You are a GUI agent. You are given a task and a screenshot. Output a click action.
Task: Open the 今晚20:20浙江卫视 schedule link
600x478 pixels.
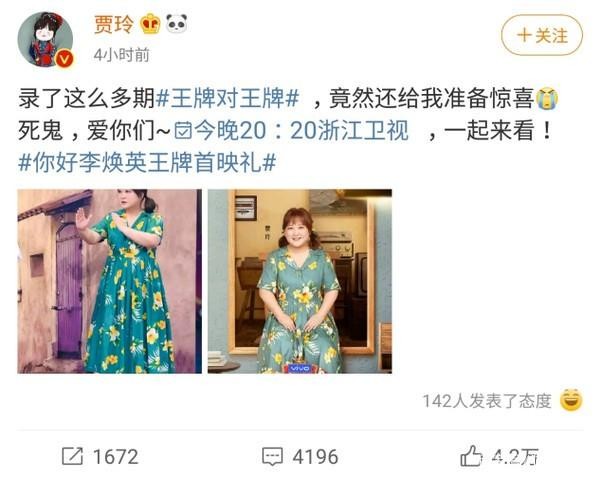click(x=292, y=131)
